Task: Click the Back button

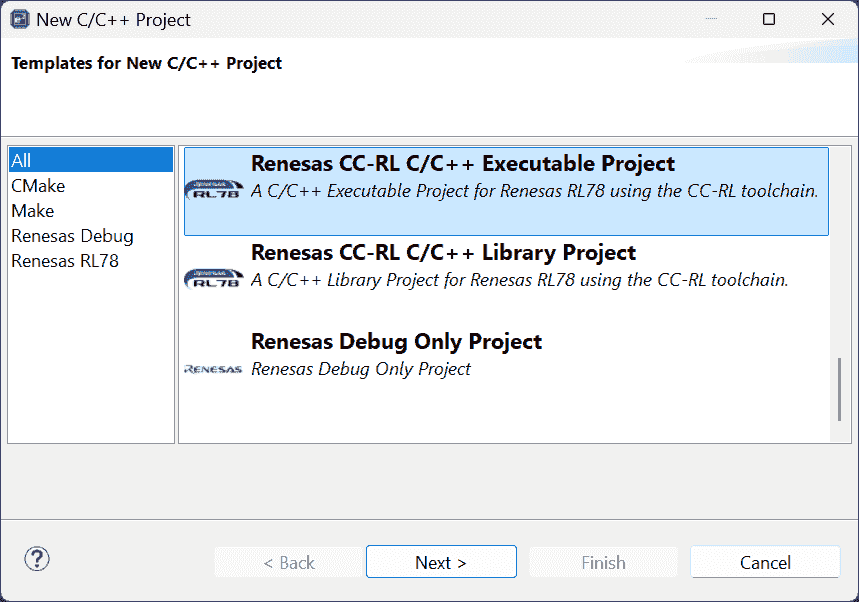Action: [289, 562]
